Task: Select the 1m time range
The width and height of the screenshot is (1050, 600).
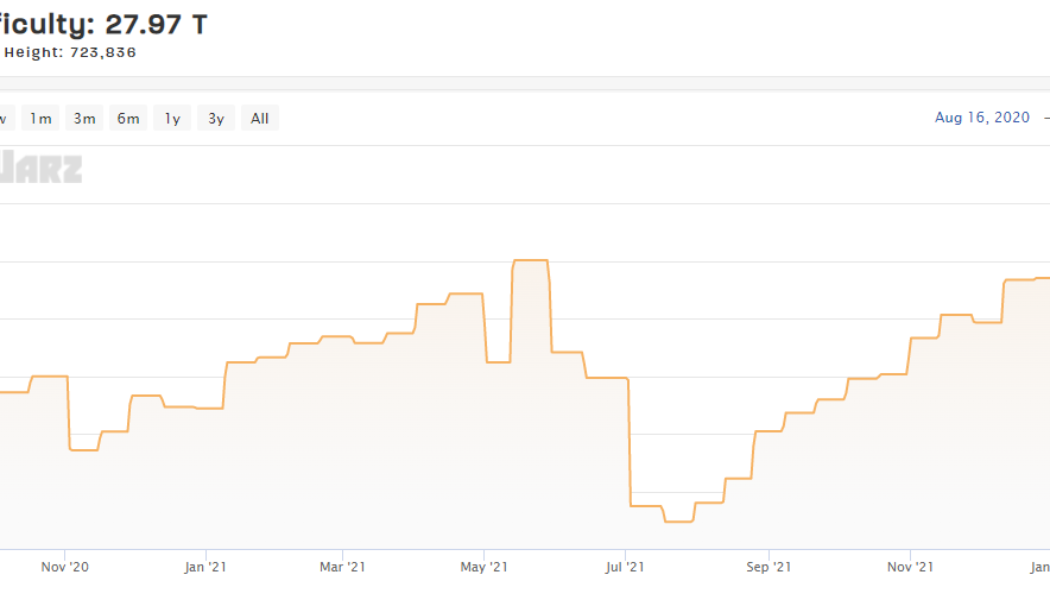Action: tap(40, 118)
